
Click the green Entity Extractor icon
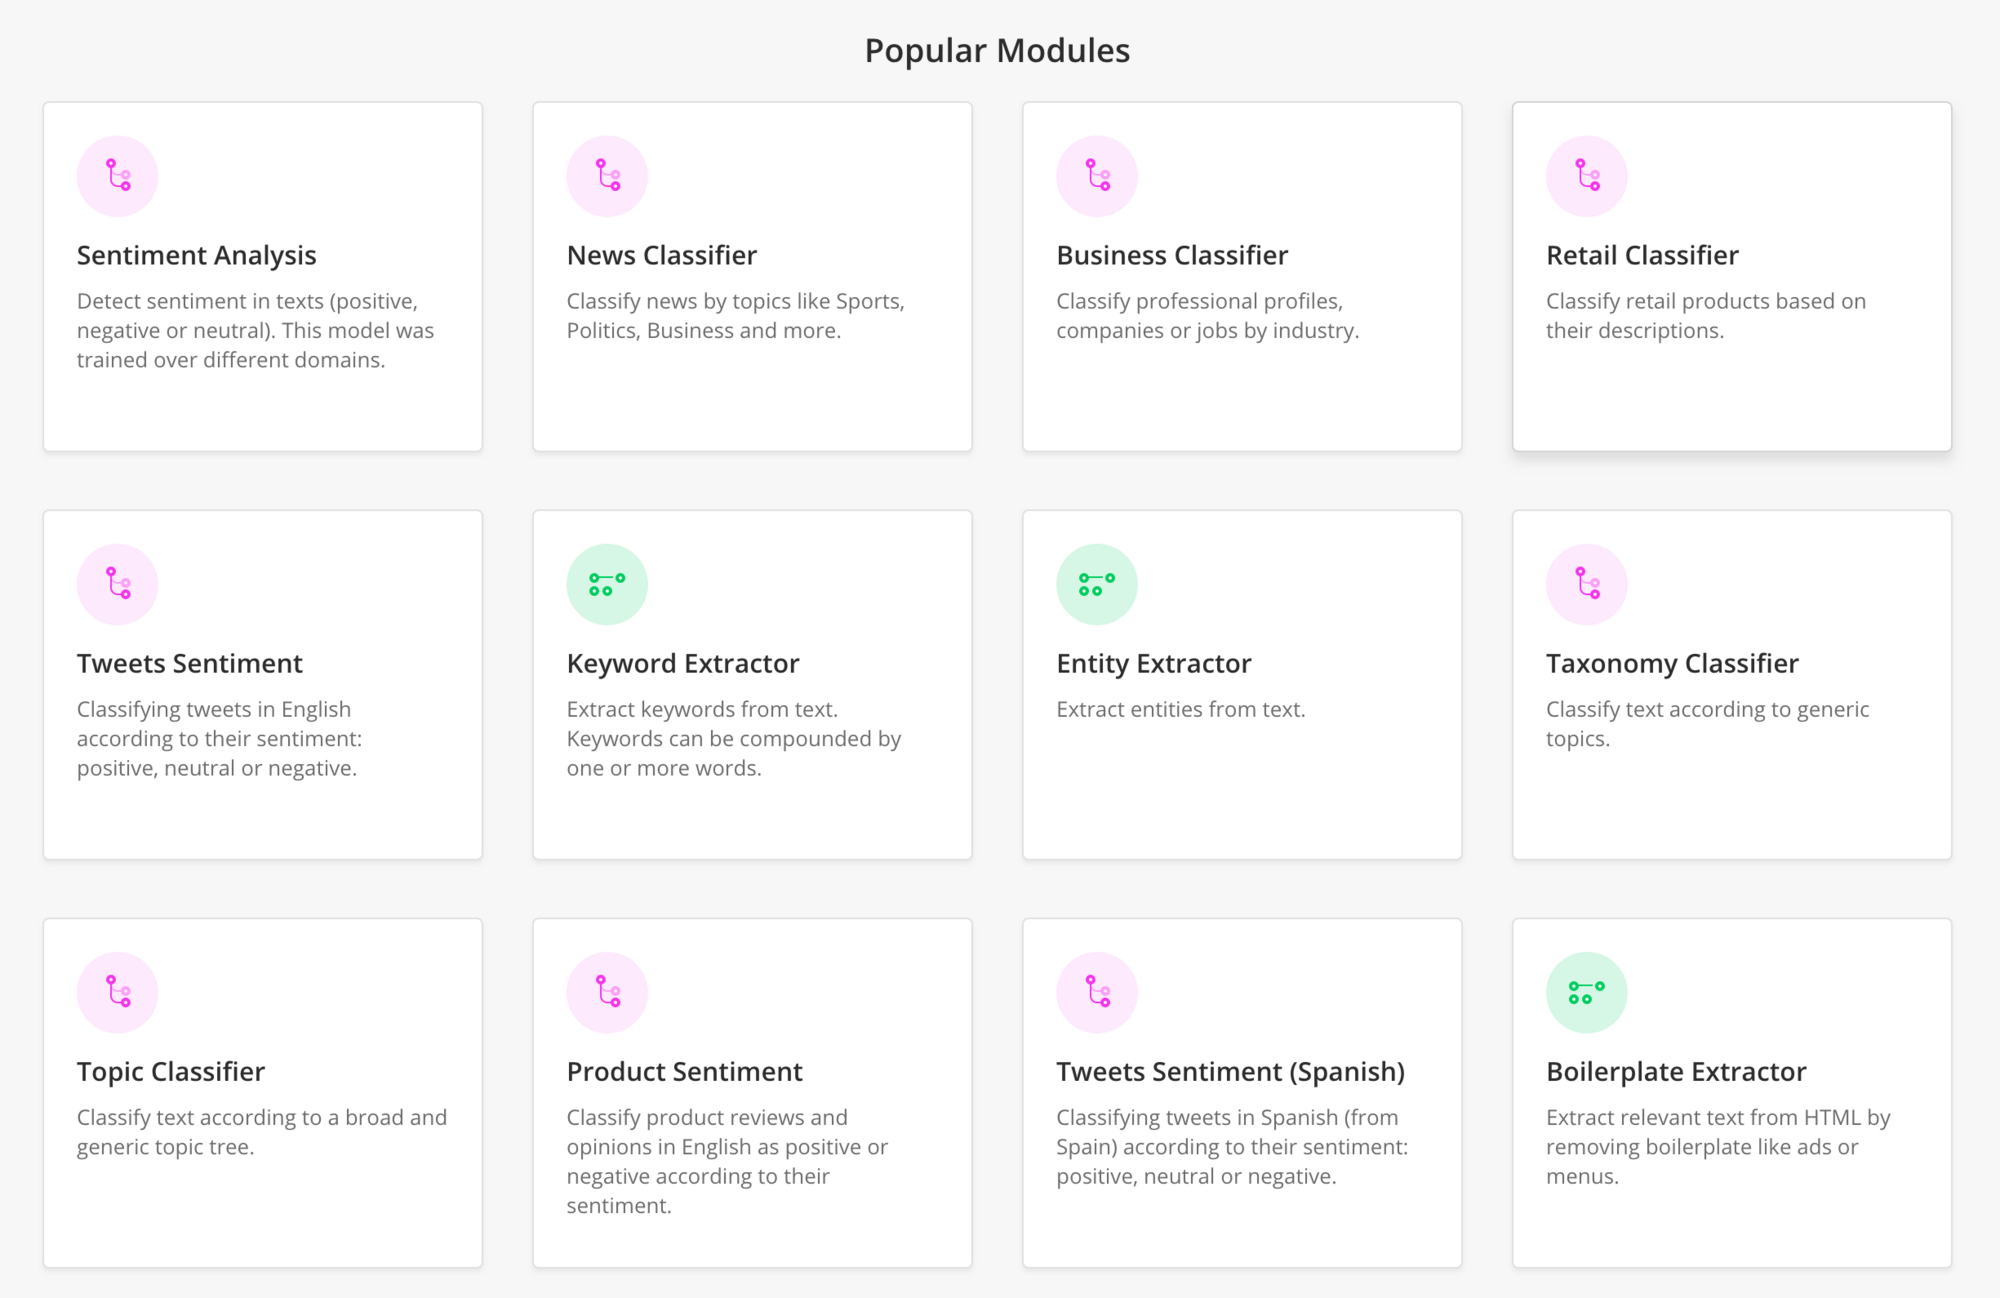click(x=1096, y=583)
